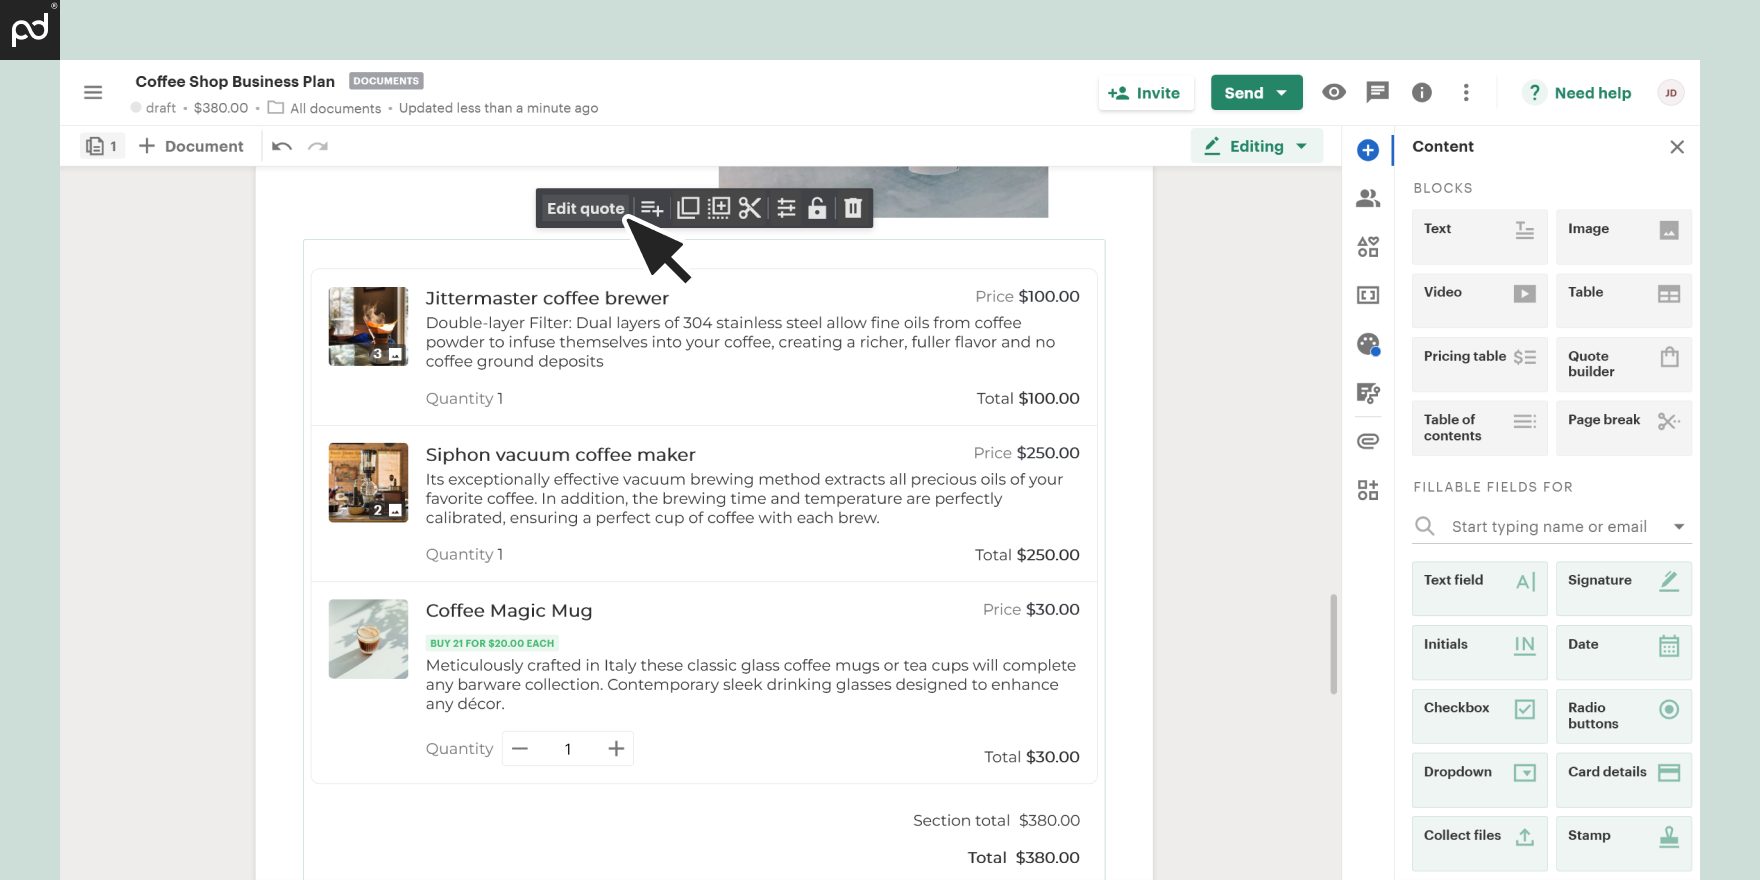The width and height of the screenshot is (1760, 880).
Task: Pick the Dropdown field
Action: (1479, 780)
